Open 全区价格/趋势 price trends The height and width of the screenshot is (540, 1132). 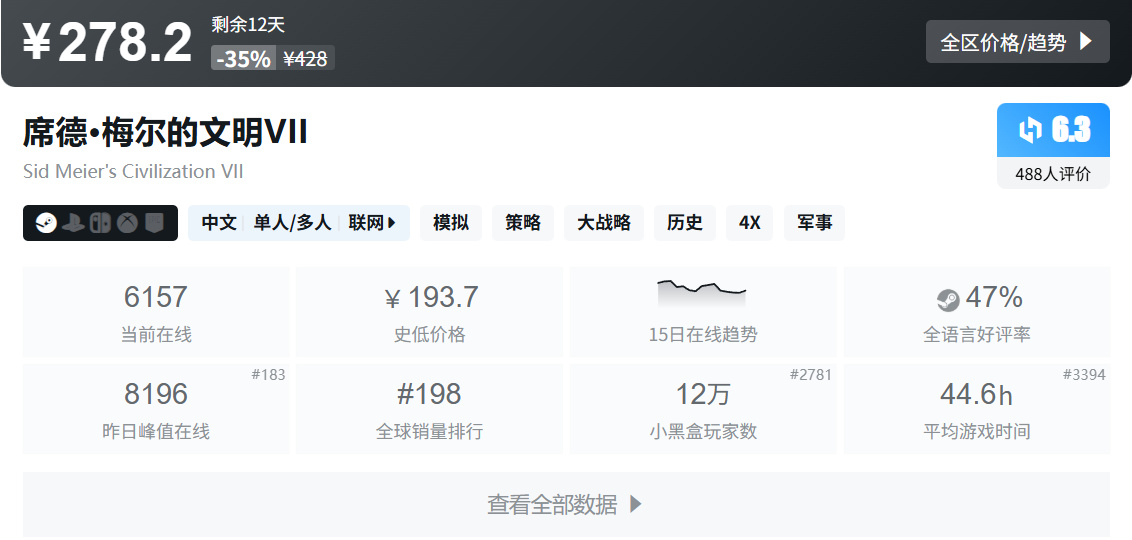(1017, 42)
